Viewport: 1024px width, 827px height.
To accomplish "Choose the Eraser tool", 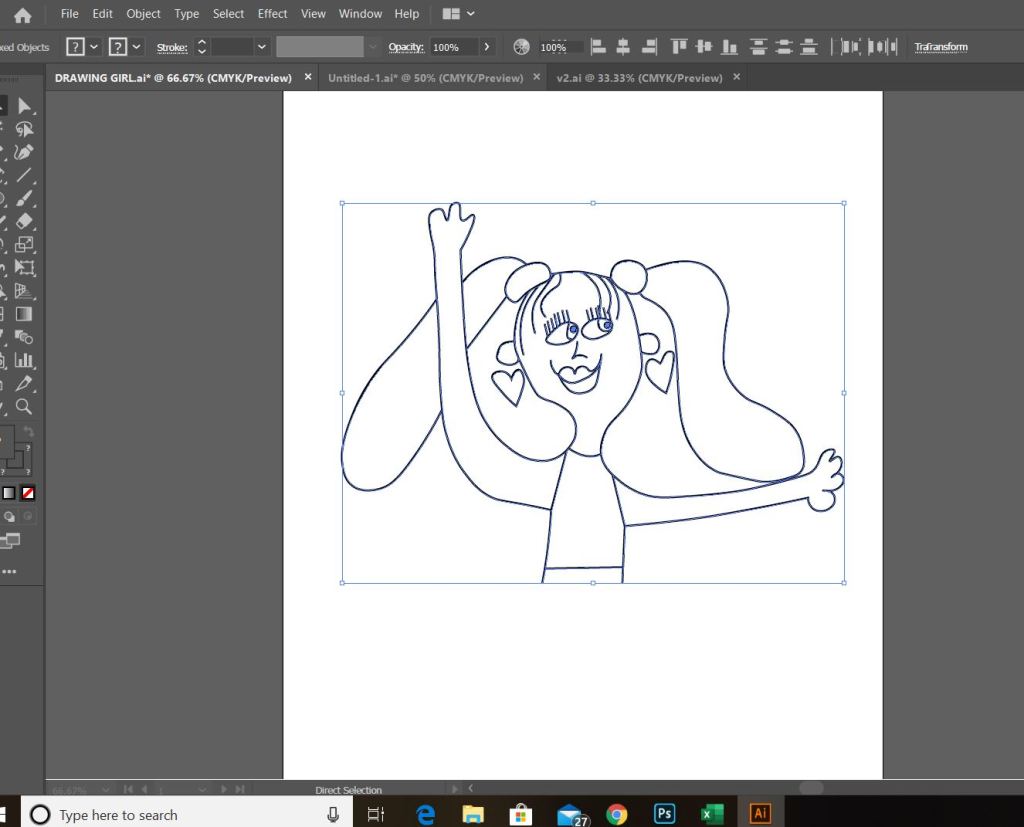I will 25,221.
